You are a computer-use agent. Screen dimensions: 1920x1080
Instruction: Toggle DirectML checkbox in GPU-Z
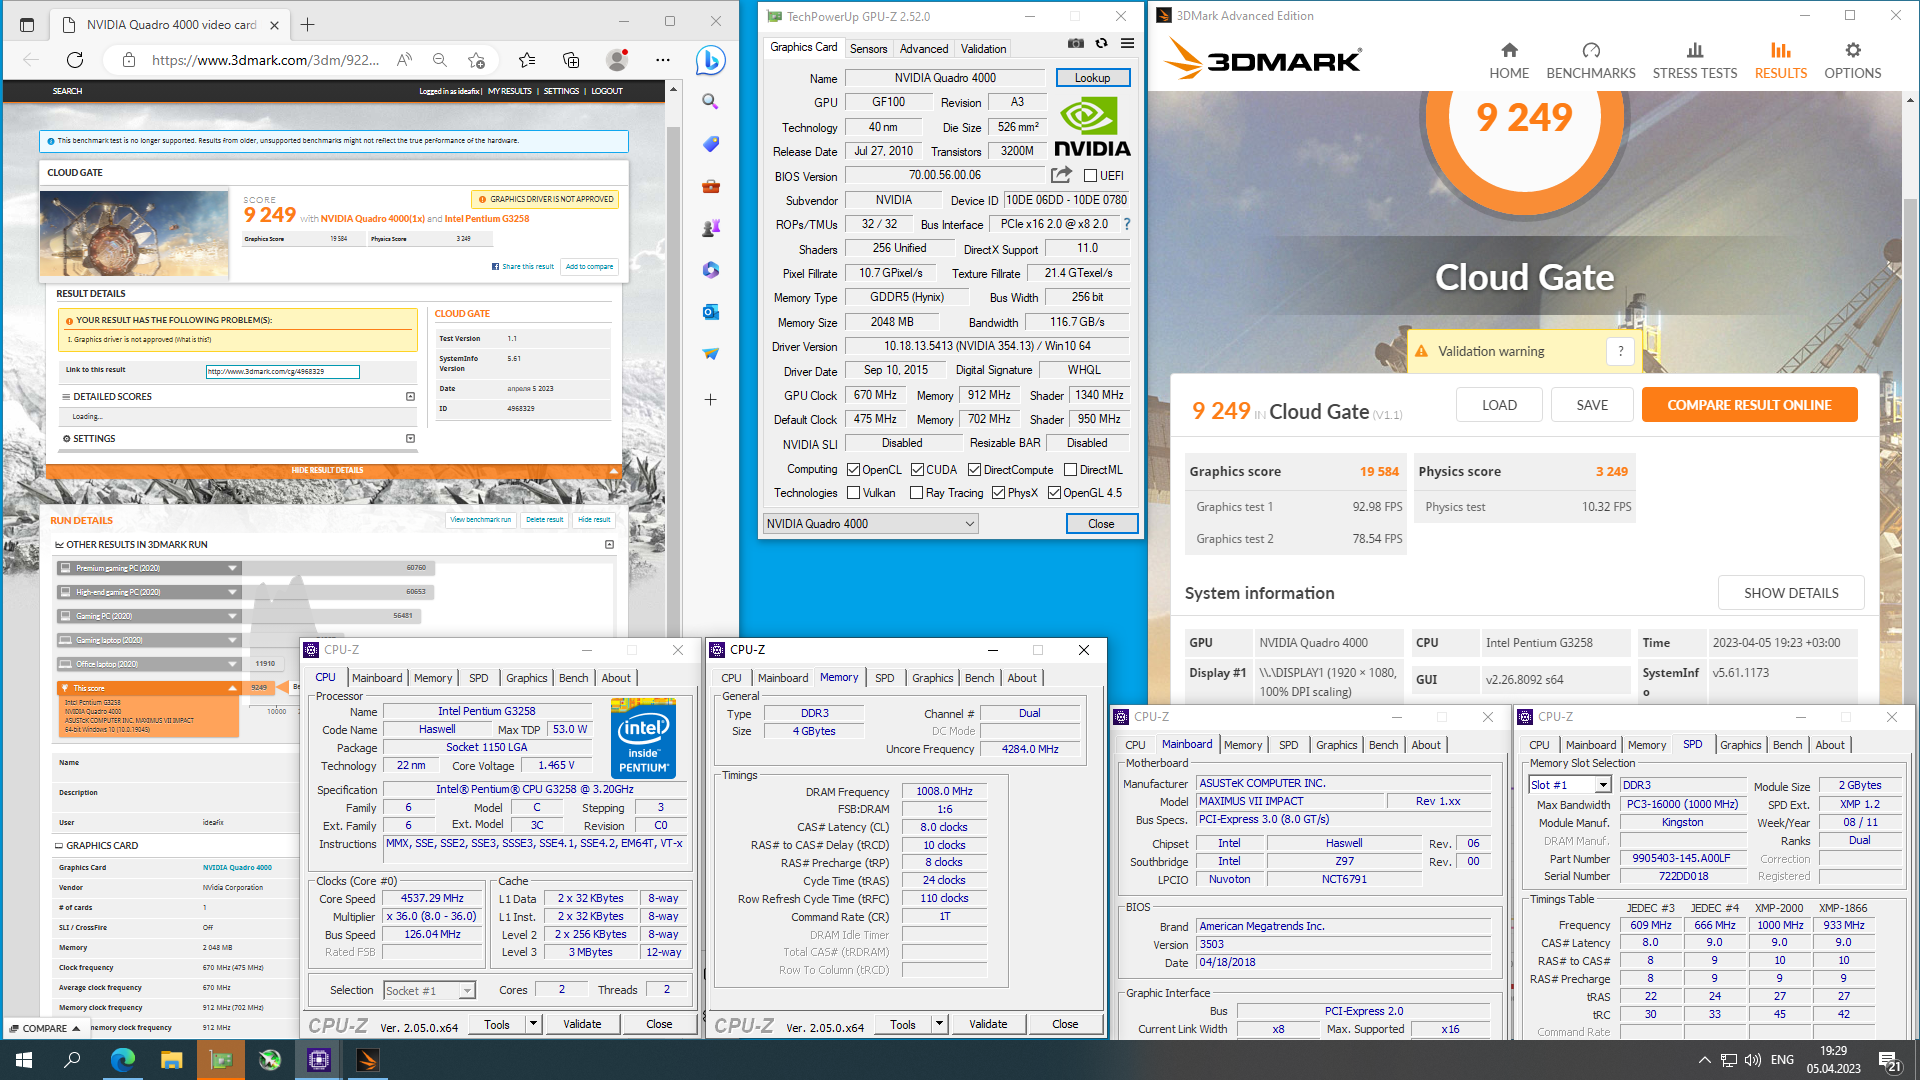1070,470
